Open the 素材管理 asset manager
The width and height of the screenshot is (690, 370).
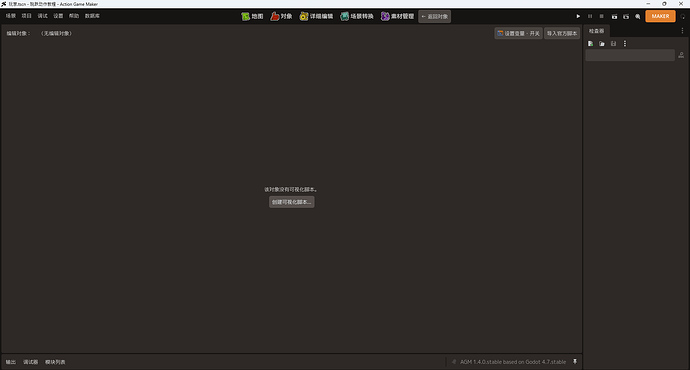tap(397, 16)
